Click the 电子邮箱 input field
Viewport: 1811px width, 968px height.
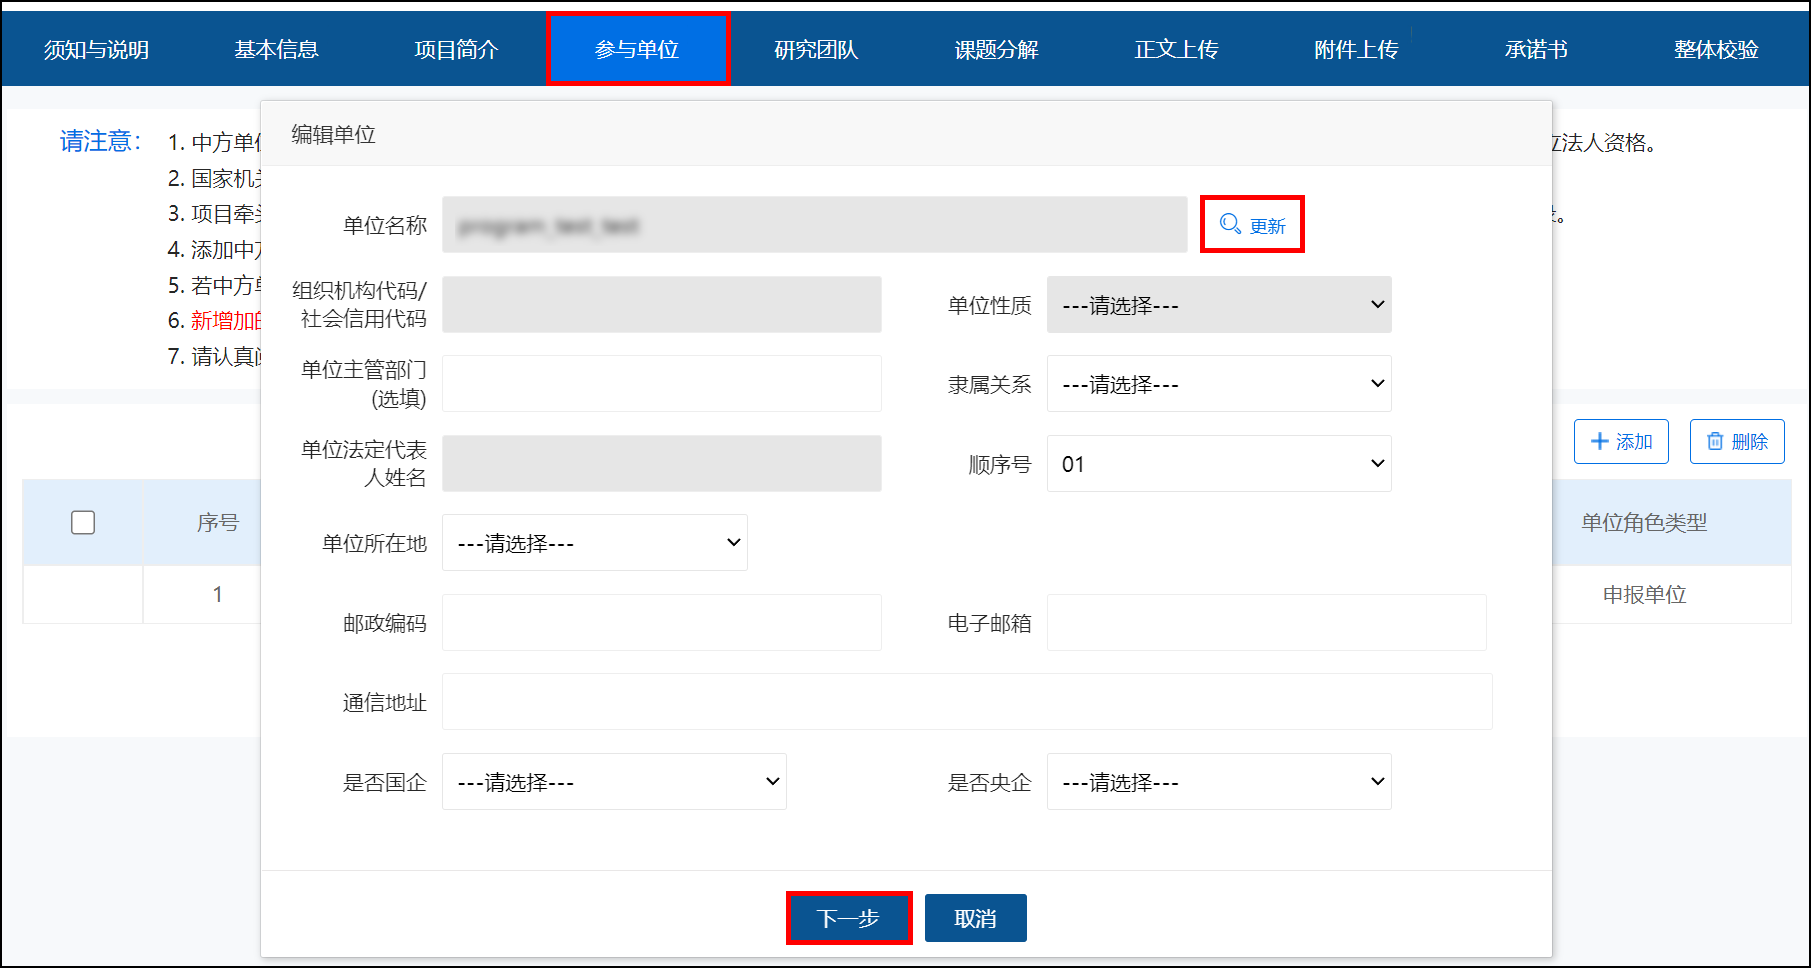(x=1266, y=622)
